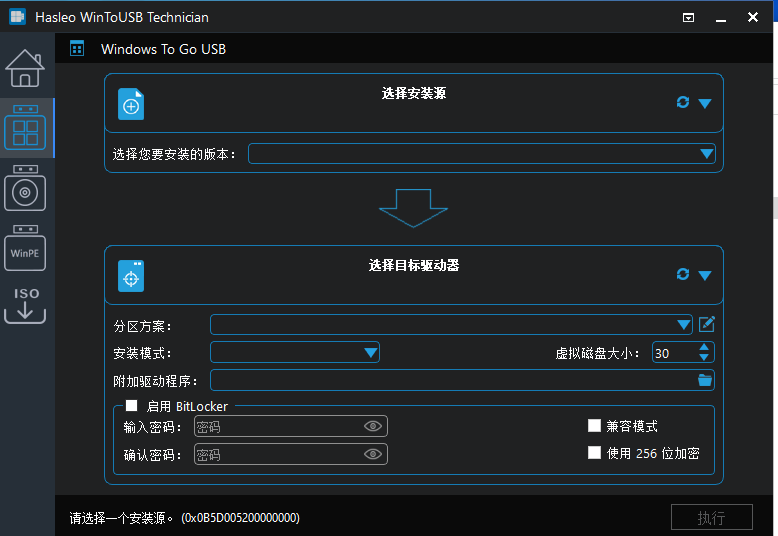
Task: Click the installation source file icon
Action: pos(131,104)
